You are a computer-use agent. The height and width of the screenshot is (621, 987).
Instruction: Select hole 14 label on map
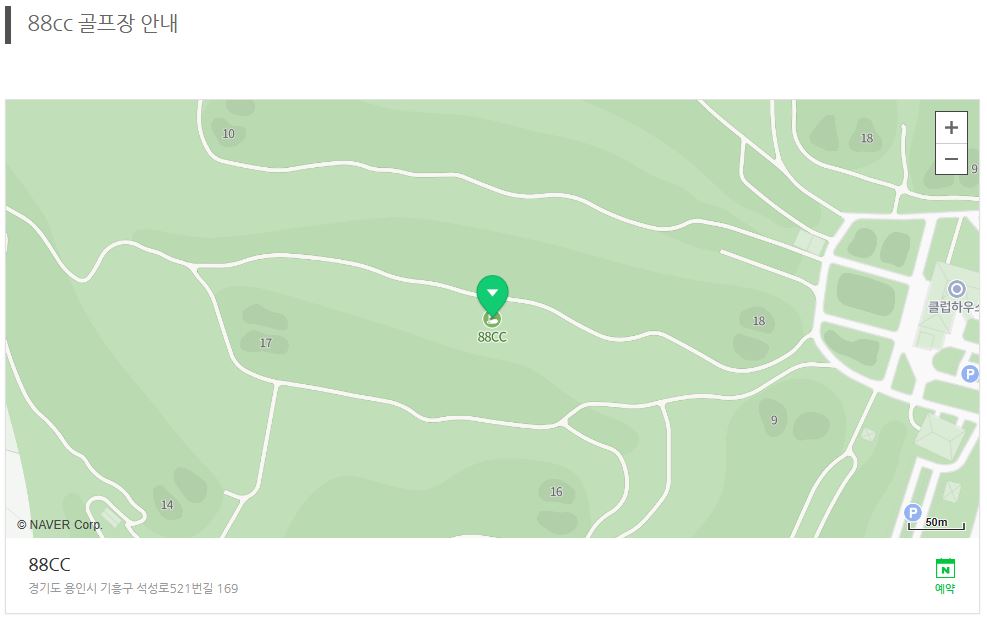167,505
